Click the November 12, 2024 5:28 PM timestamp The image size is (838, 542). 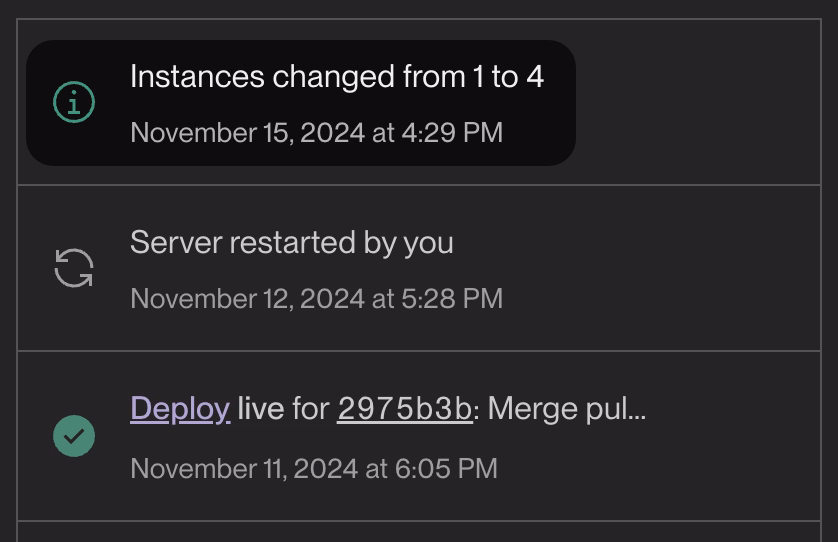(316, 299)
